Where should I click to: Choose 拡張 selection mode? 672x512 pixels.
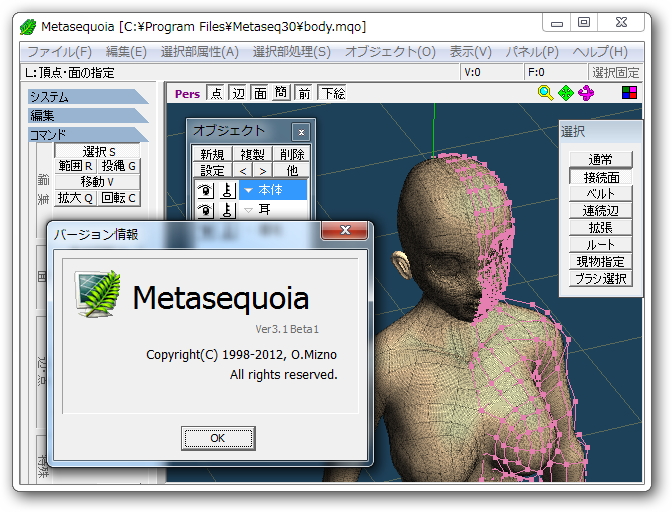600,228
